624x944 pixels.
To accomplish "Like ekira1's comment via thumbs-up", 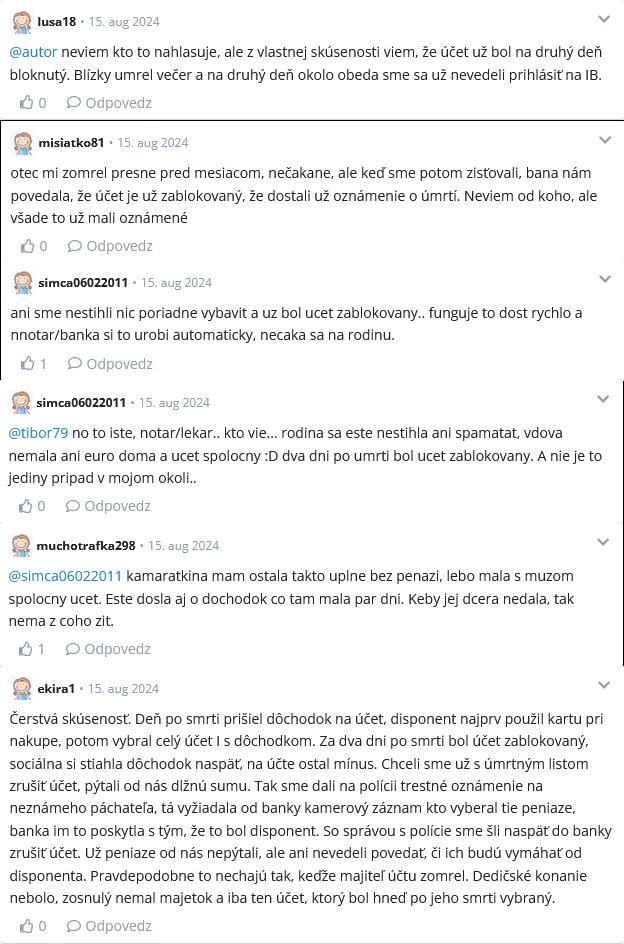I will coord(26,926).
